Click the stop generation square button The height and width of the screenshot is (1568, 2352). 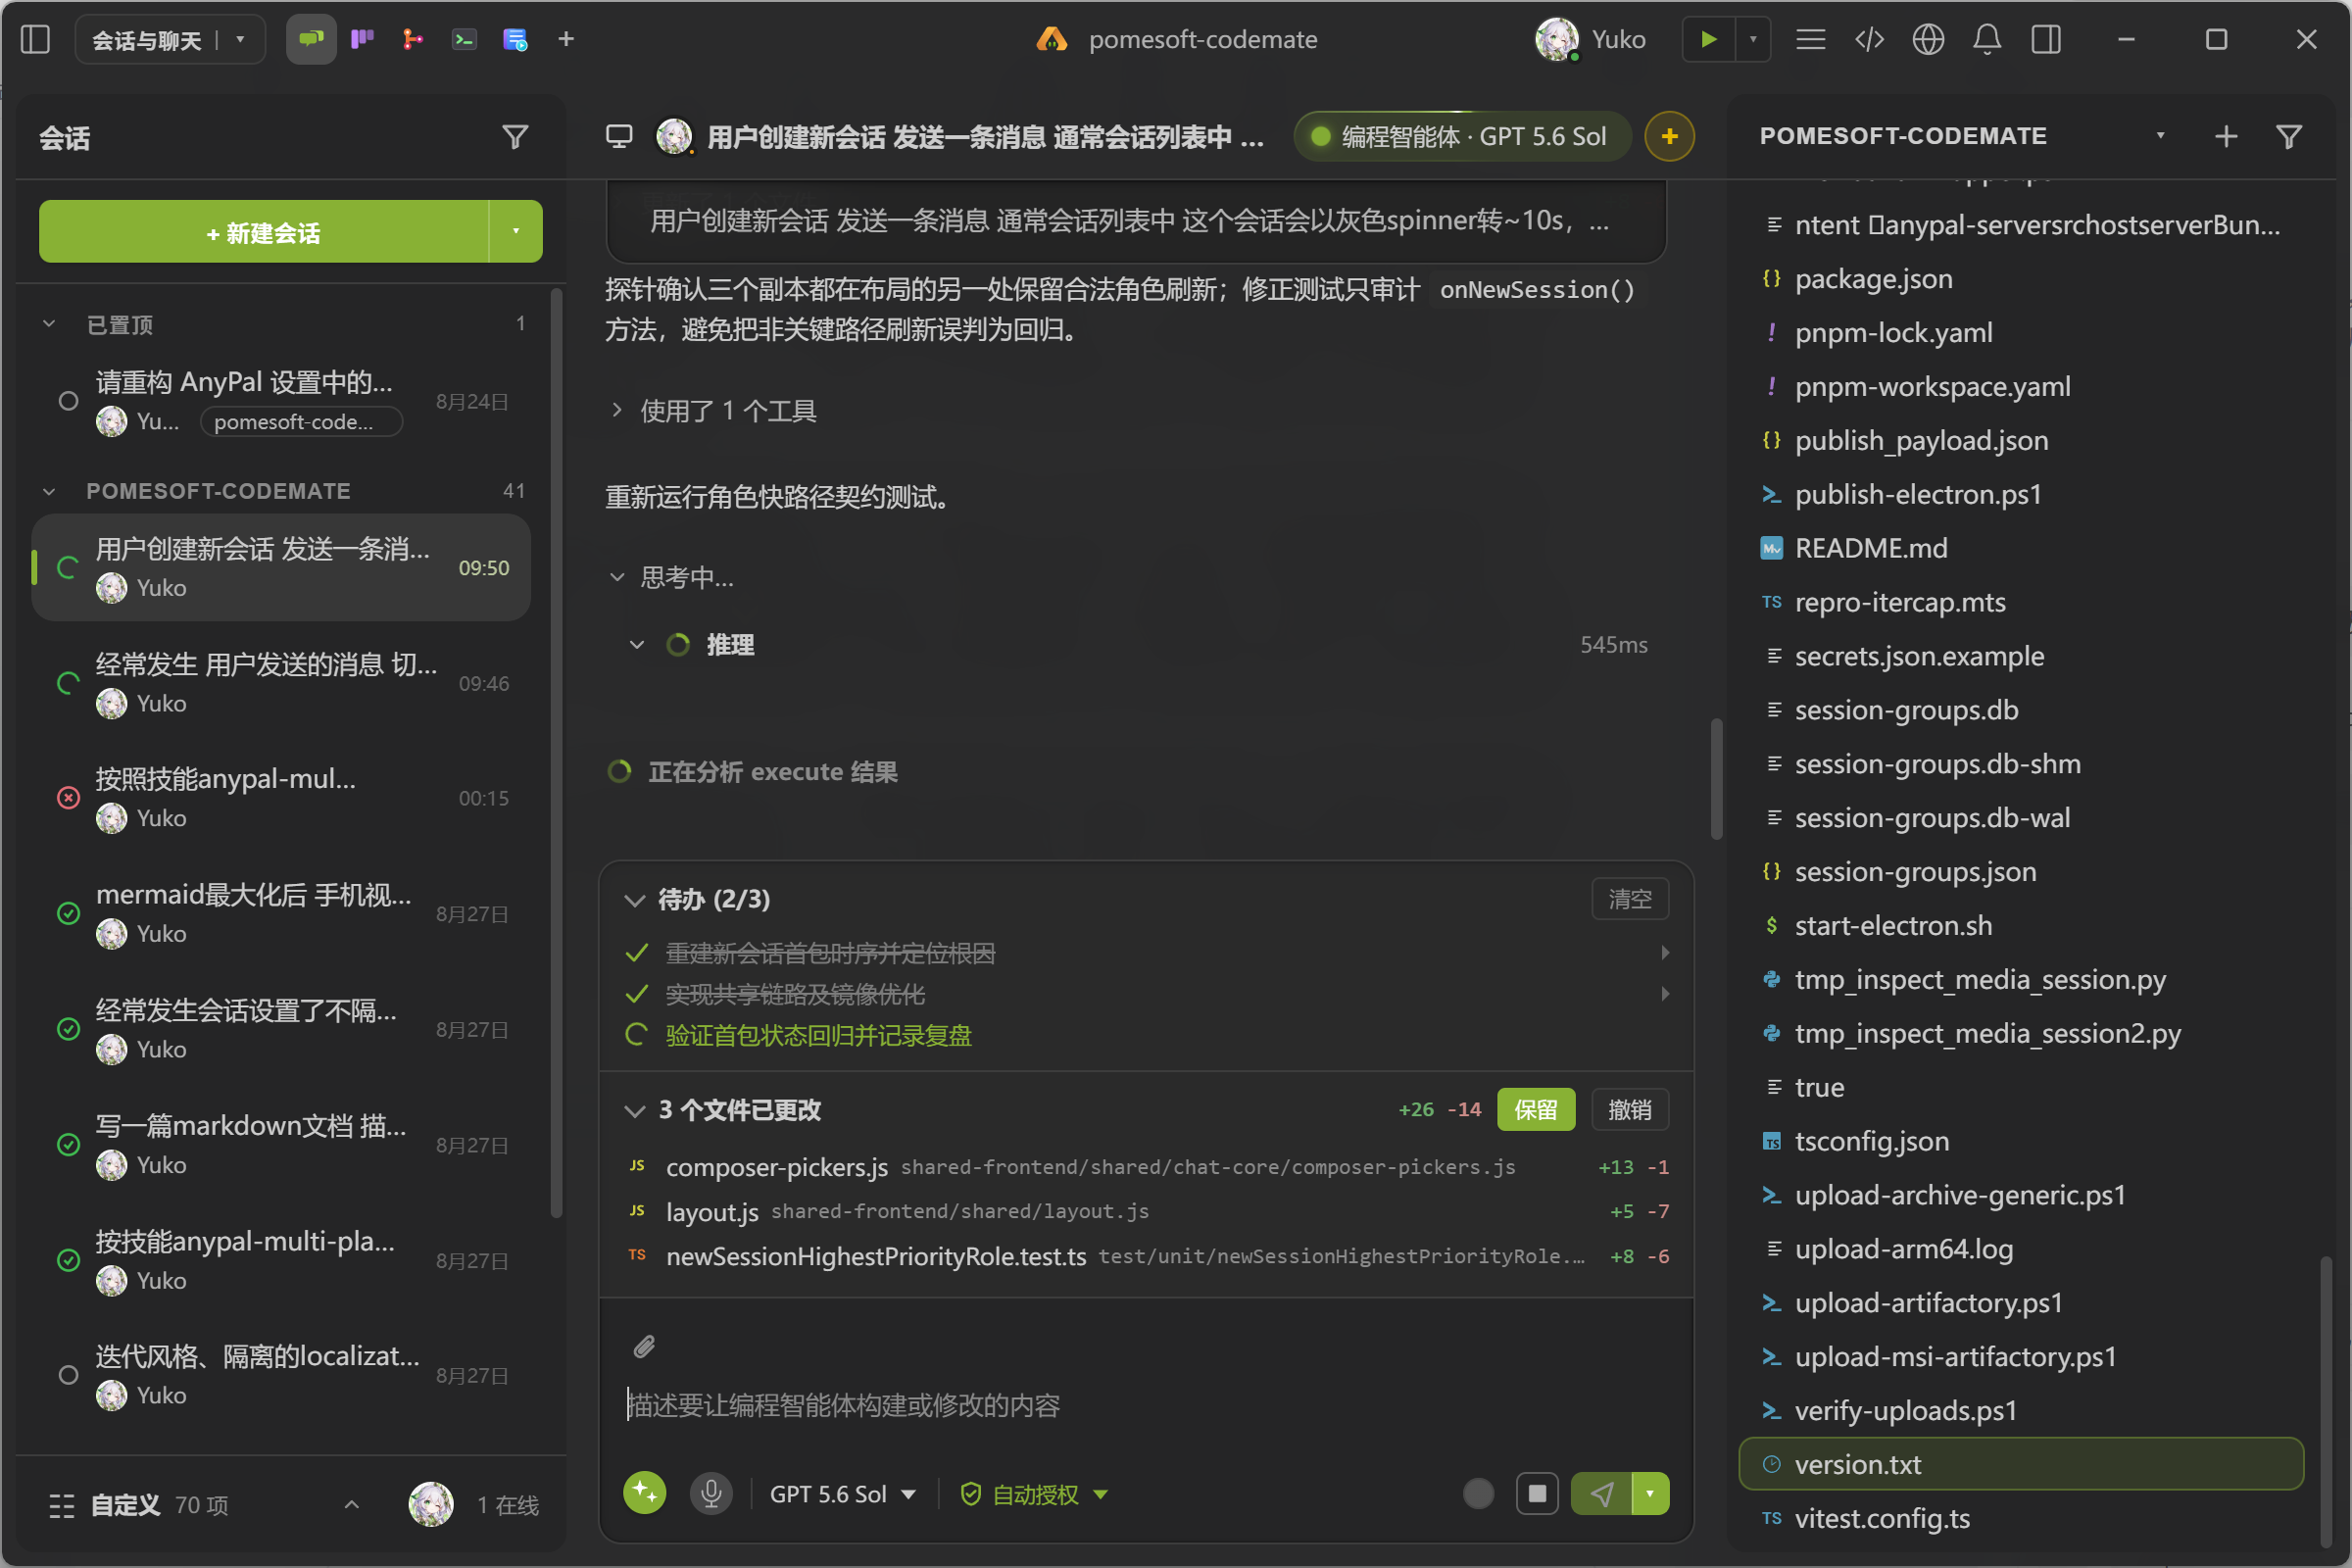pyautogui.click(x=1537, y=1494)
